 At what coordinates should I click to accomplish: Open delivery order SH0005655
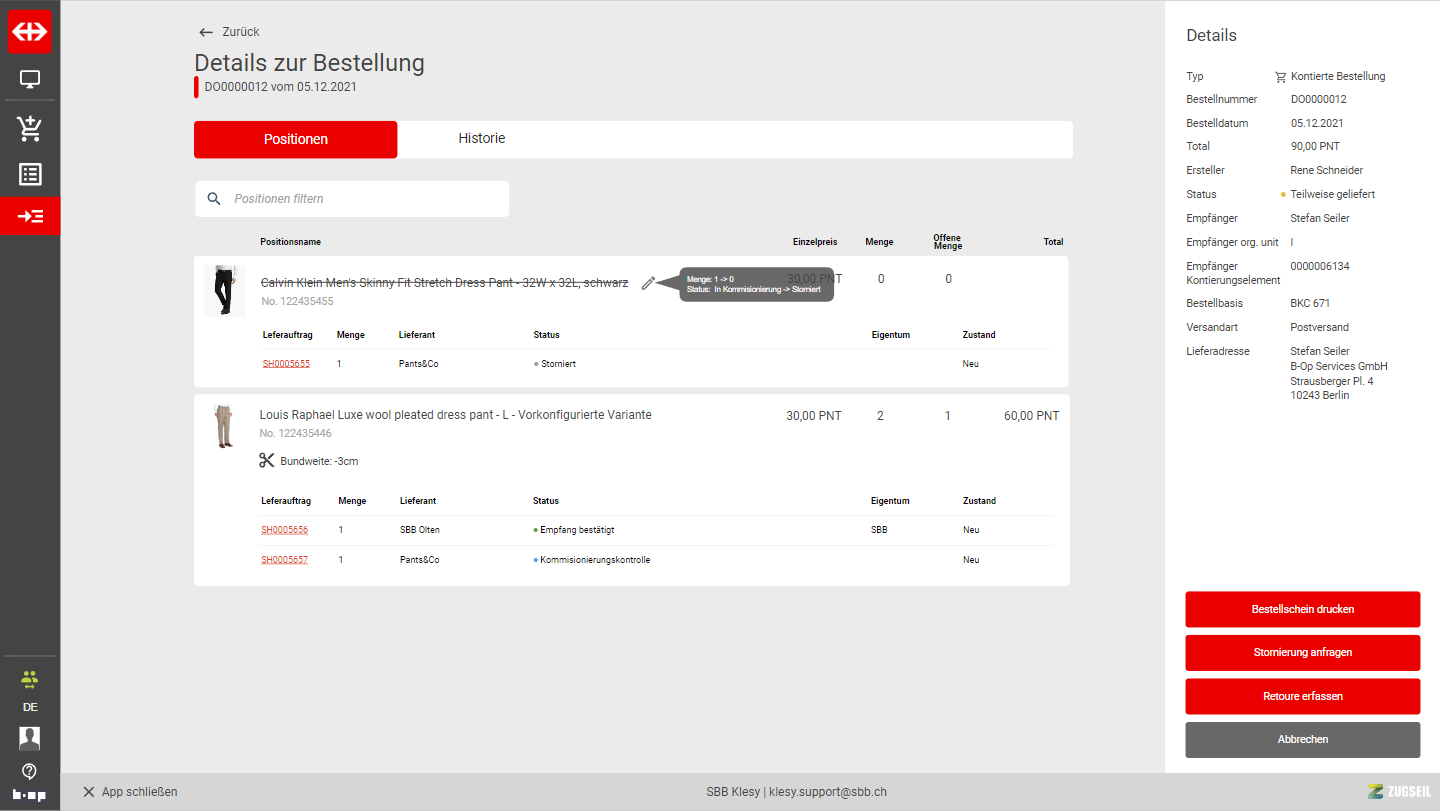(286, 364)
